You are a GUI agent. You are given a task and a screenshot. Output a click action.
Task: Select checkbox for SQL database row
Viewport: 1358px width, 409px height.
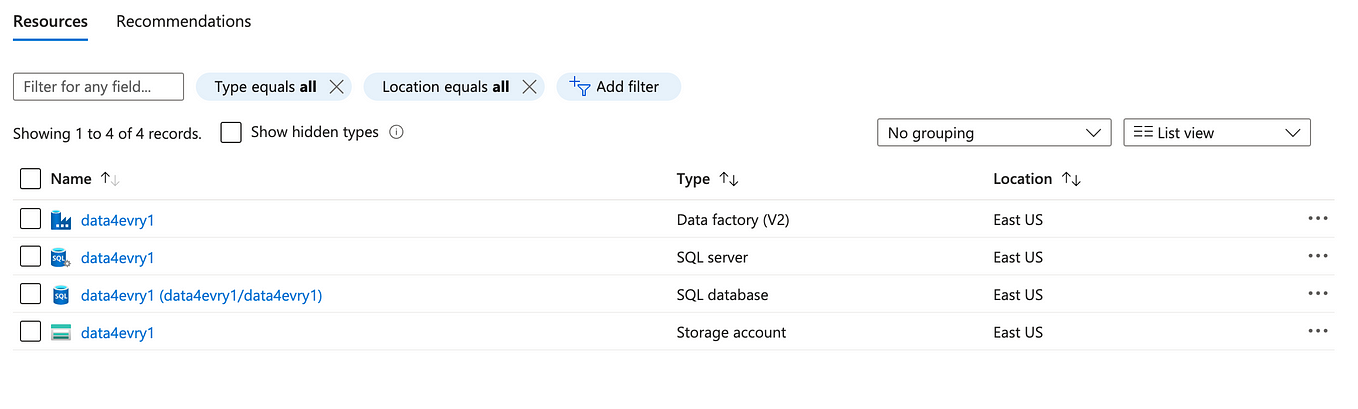click(x=31, y=295)
